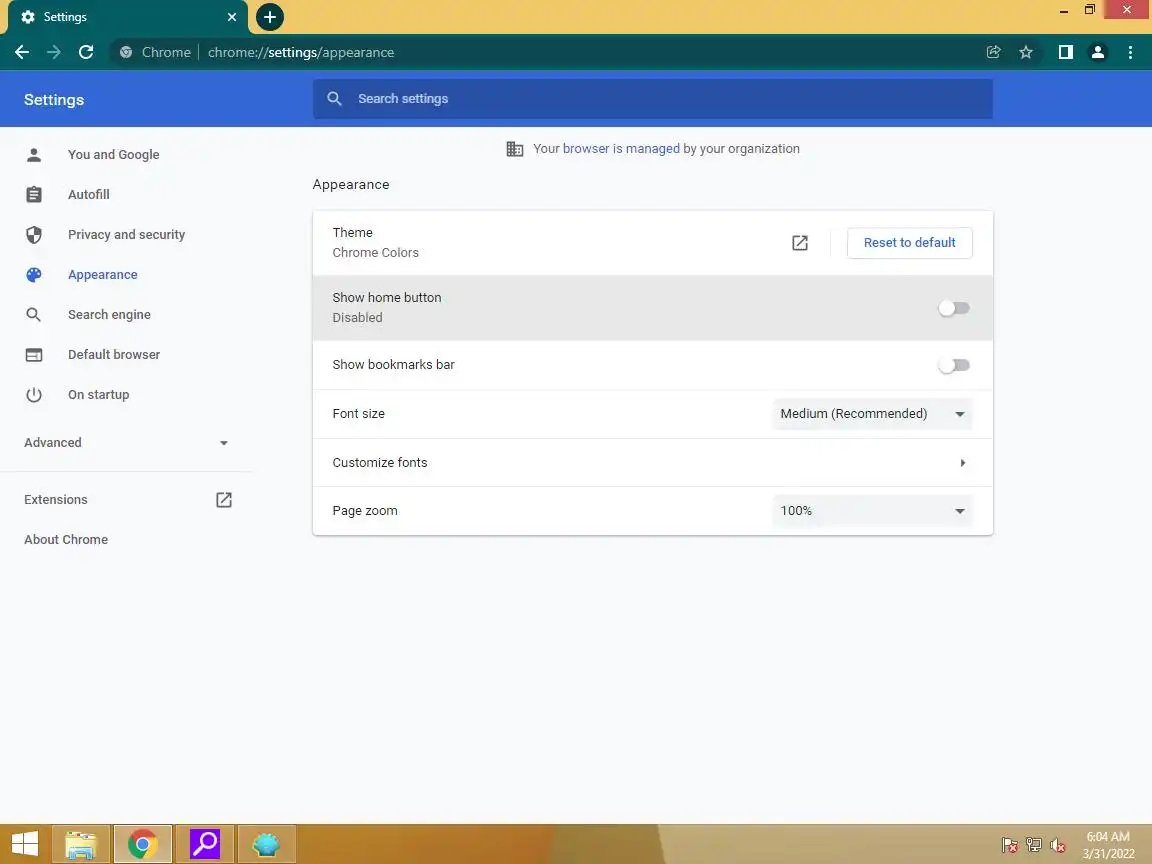The width and height of the screenshot is (1152, 864).
Task: Open Chrome's three-dot menu
Action: [x=1130, y=52]
